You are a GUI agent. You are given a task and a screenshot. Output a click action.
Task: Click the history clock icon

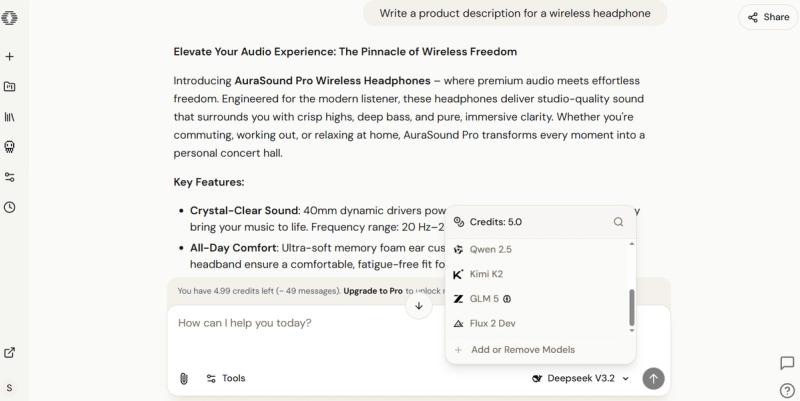10,207
